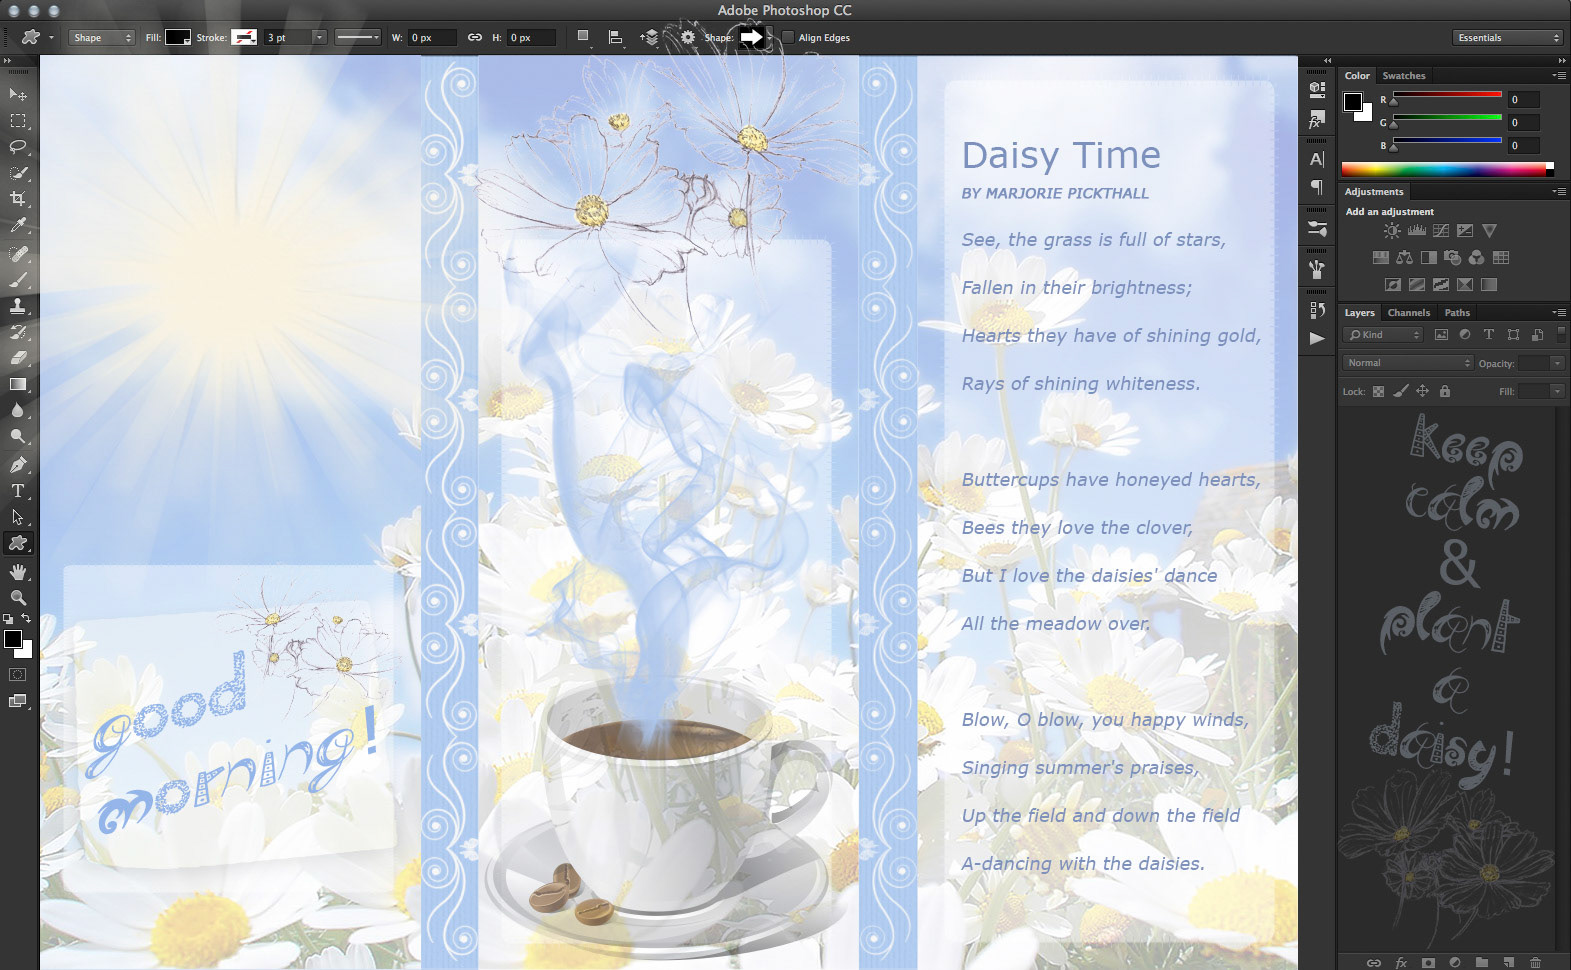
Task: Open path arrangement options
Action: click(x=650, y=37)
